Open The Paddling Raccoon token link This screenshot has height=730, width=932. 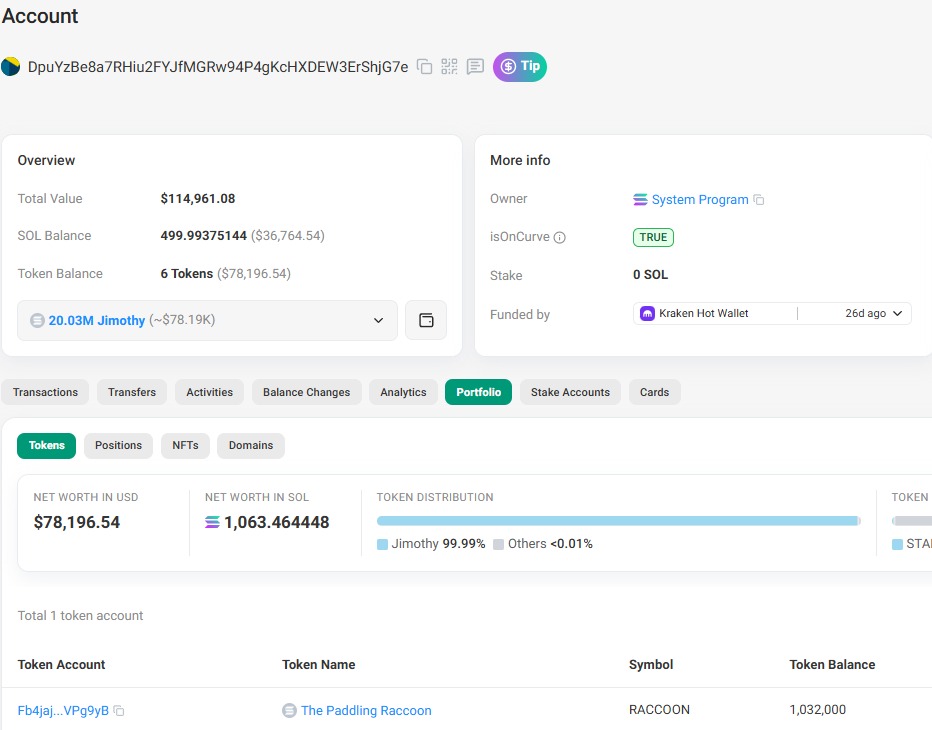point(366,710)
